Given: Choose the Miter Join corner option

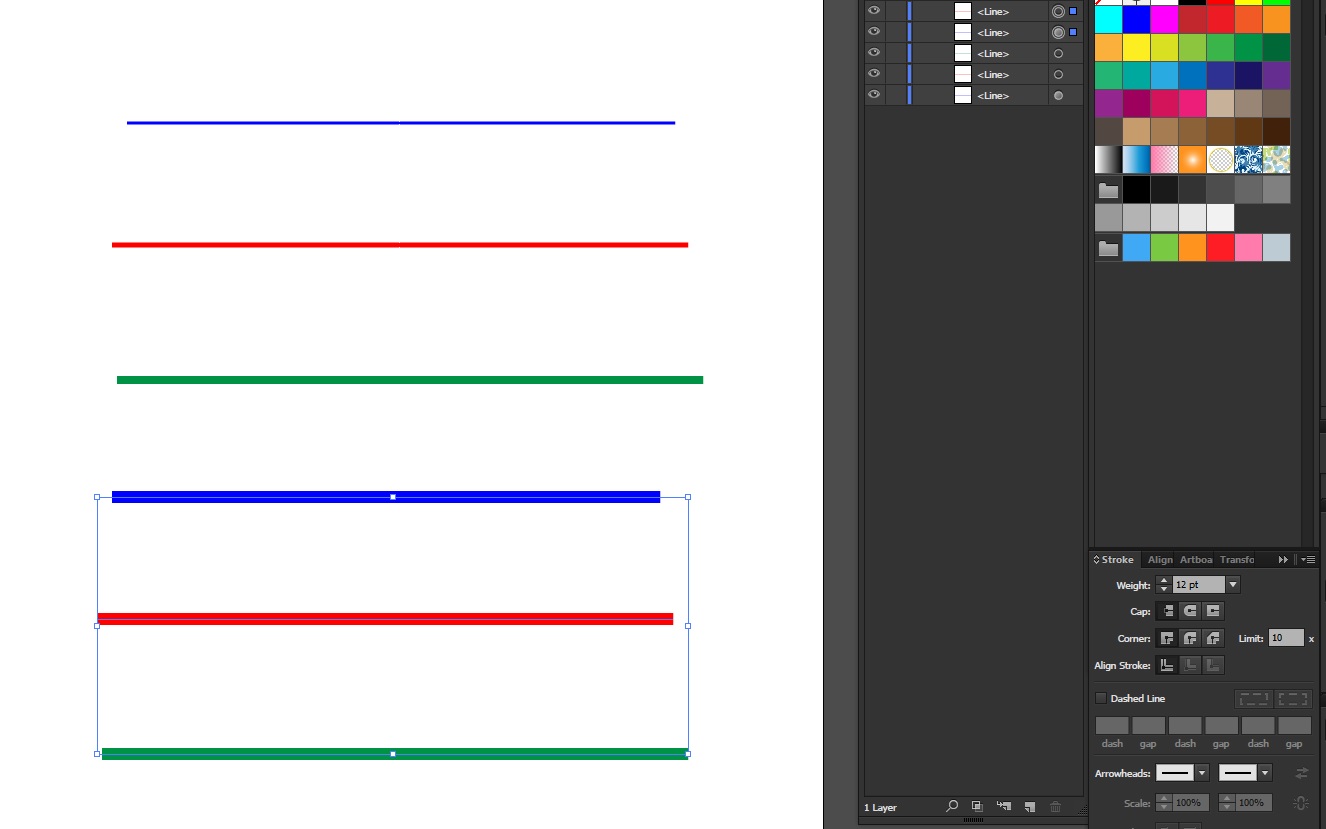Looking at the screenshot, I should coord(1166,638).
